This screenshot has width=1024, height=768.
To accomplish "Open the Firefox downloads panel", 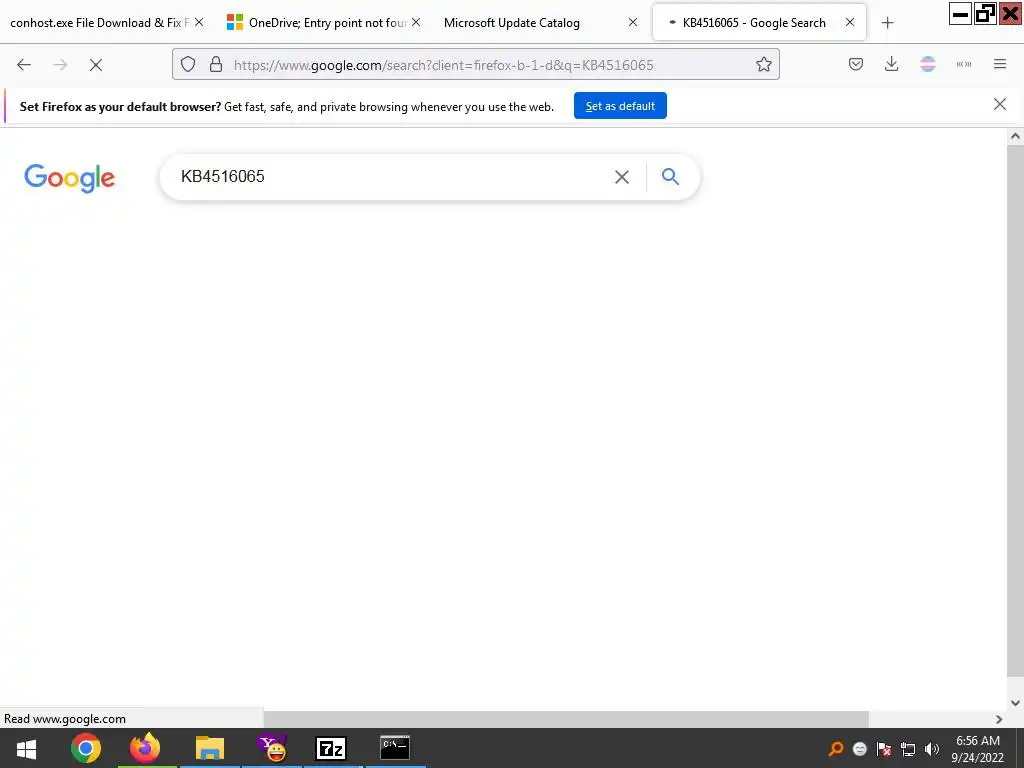I will (891, 64).
